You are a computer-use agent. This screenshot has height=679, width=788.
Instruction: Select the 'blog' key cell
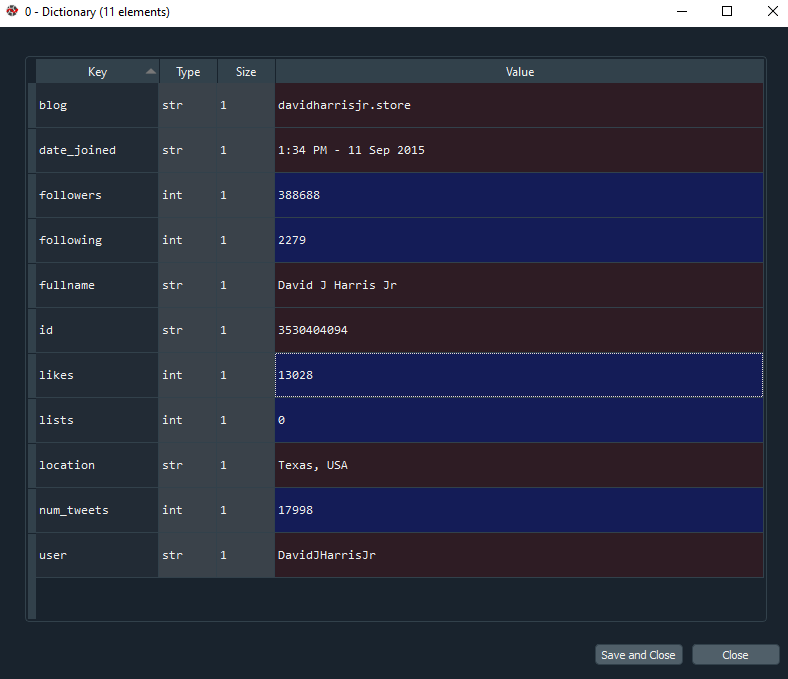coord(97,105)
